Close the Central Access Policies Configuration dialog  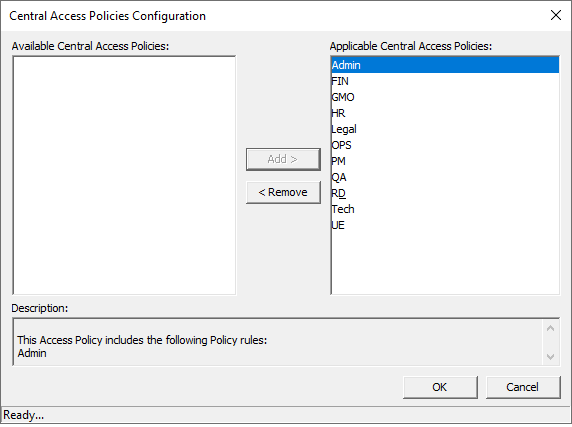(x=556, y=15)
